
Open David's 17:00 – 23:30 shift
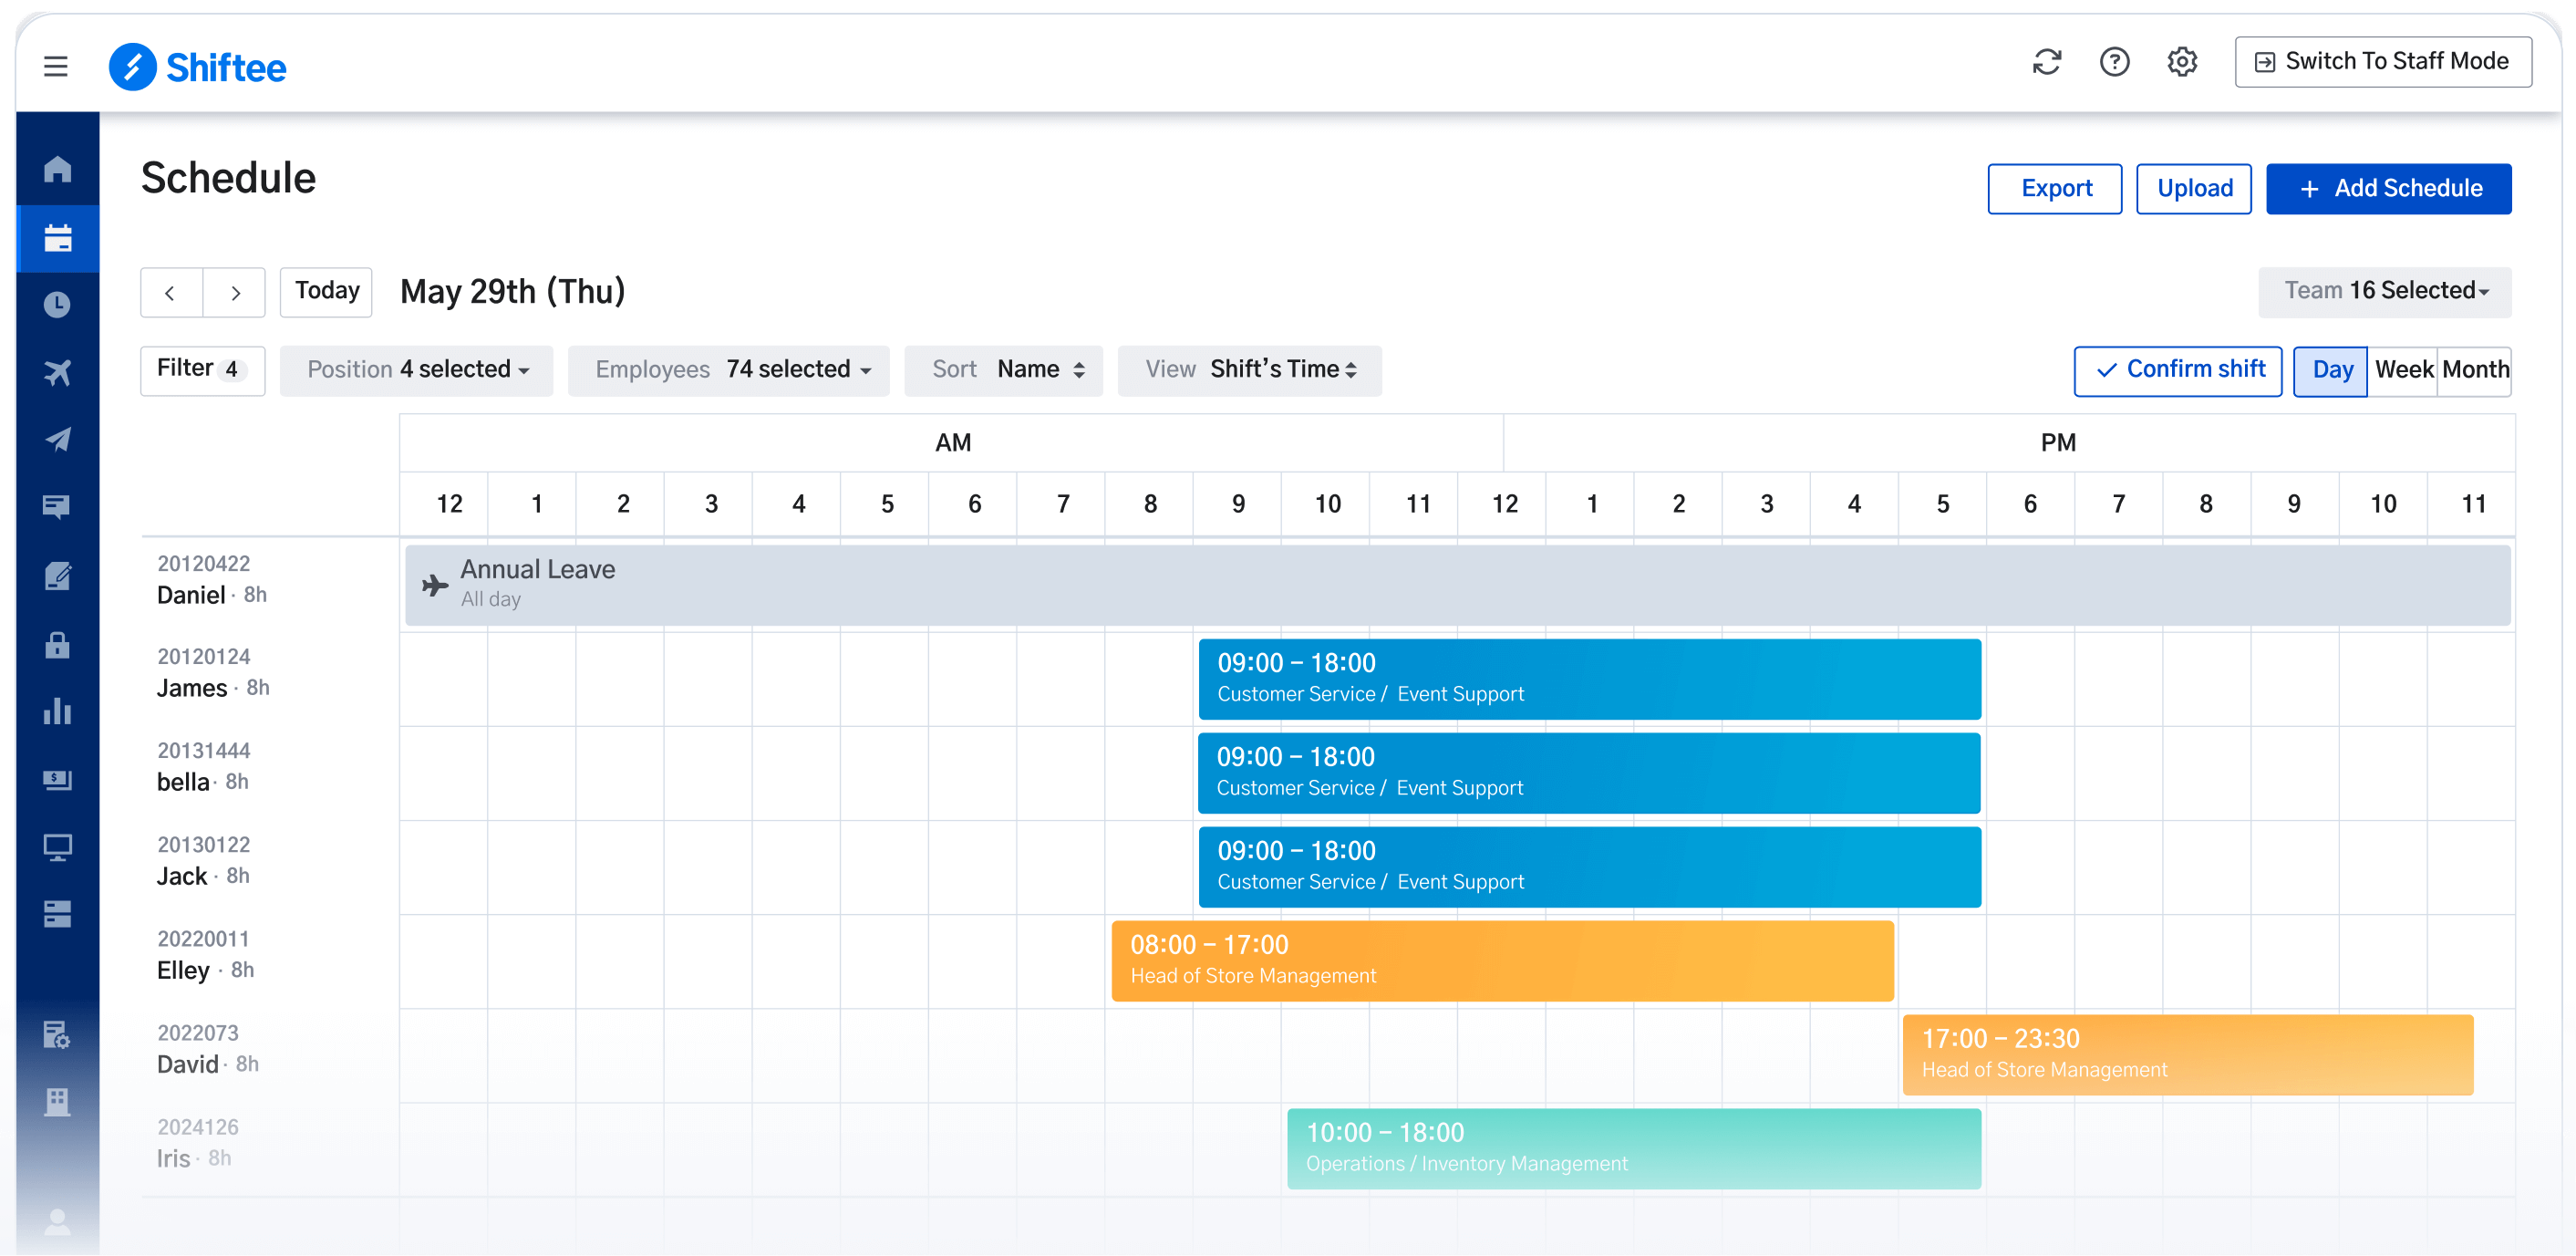pyautogui.click(x=2187, y=1055)
